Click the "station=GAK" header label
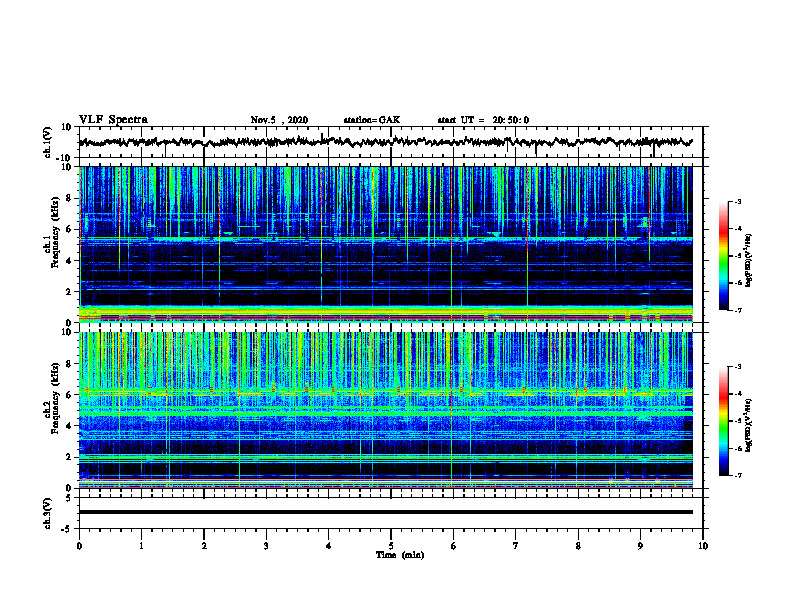The width and height of the screenshot is (792, 612). pyautogui.click(x=372, y=120)
